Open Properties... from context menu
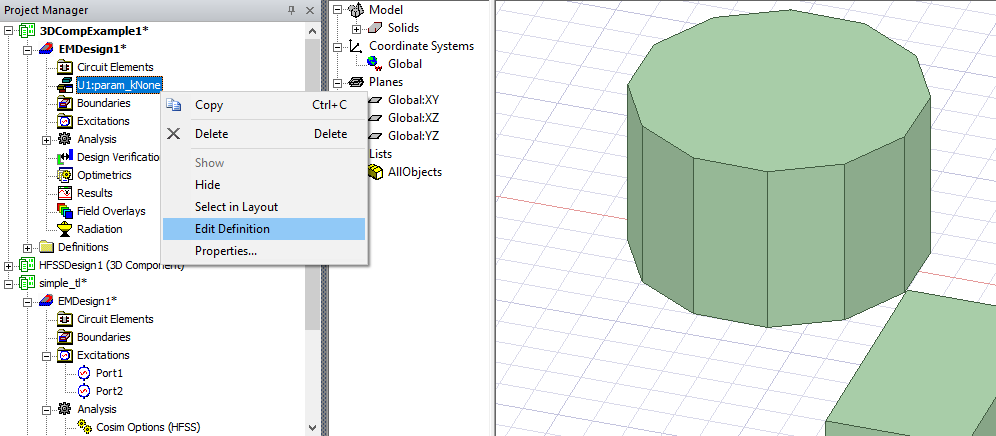Image resolution: width=996 pixels, height=436 pixels. click(264, 251)
